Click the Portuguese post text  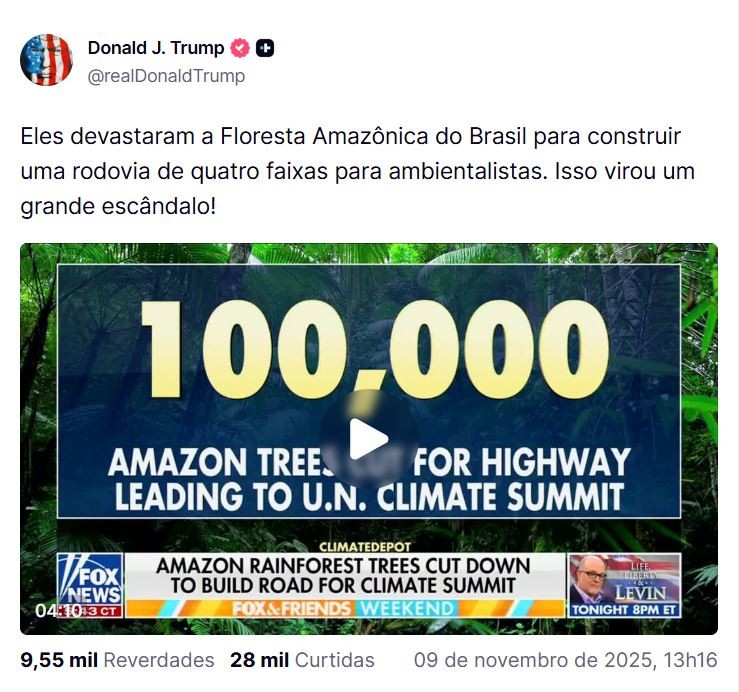(357, 171)
